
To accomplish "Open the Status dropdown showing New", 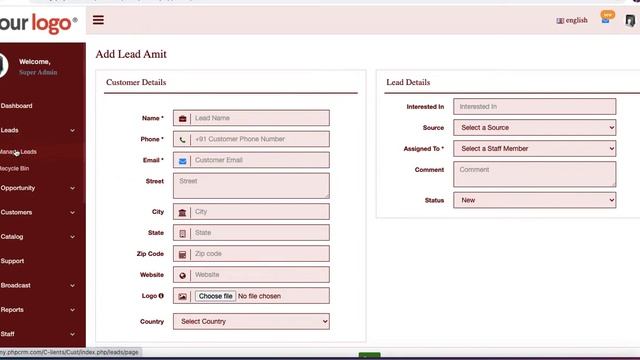I will pos(534,200).
